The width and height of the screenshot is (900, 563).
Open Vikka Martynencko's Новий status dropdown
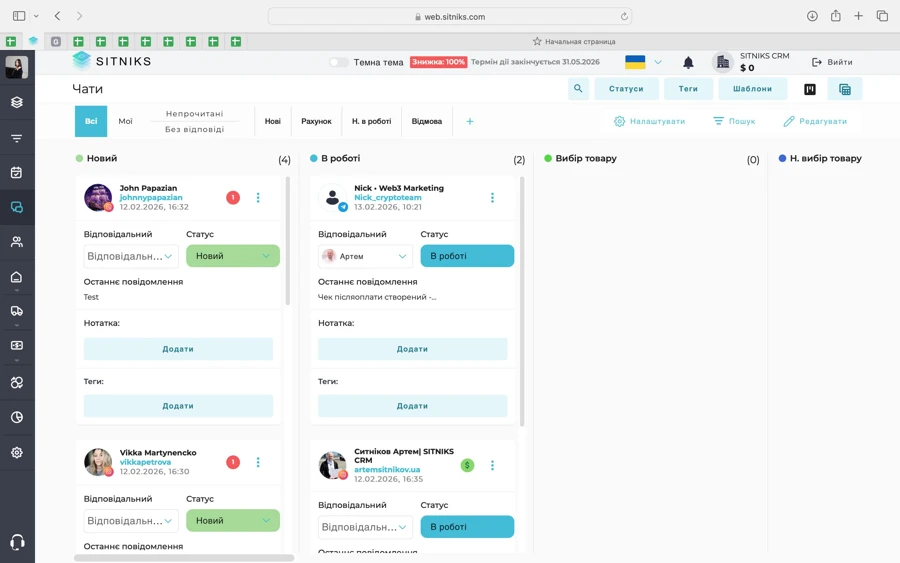coord(232,521)
